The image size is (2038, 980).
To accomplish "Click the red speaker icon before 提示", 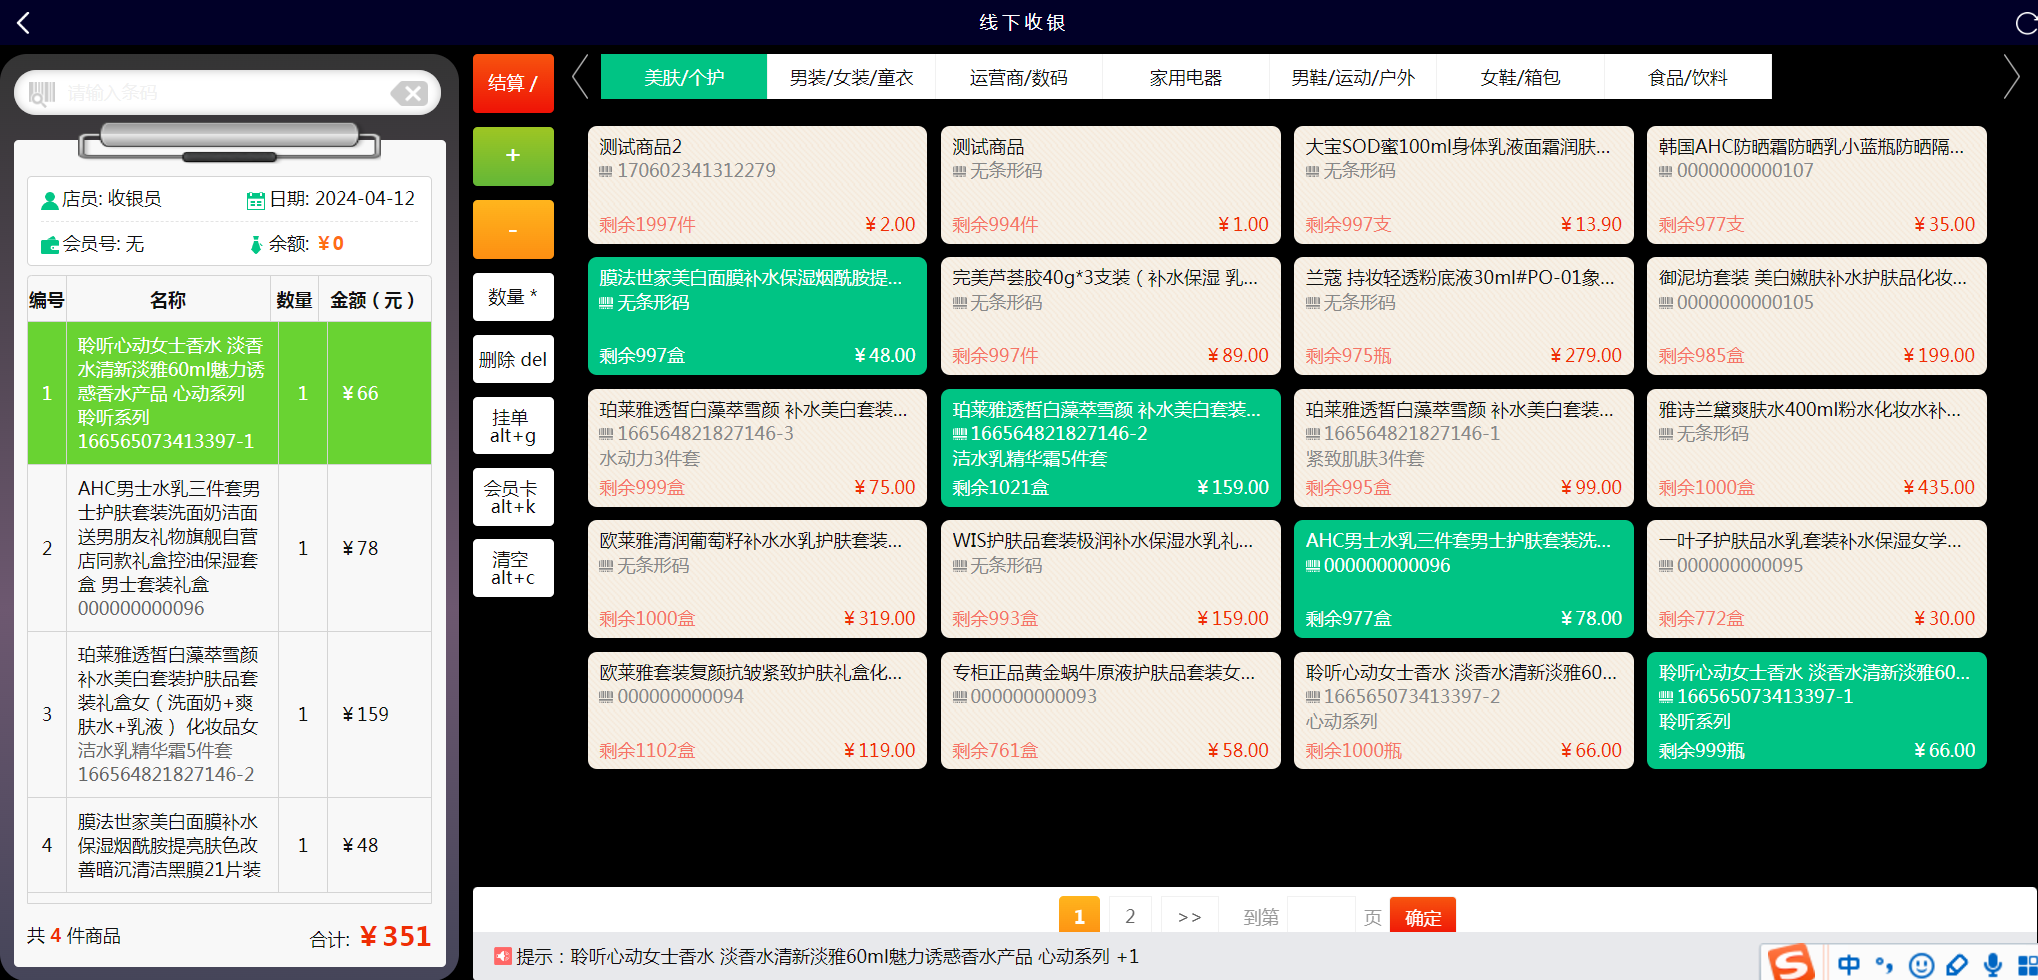I will coord(503,956).
